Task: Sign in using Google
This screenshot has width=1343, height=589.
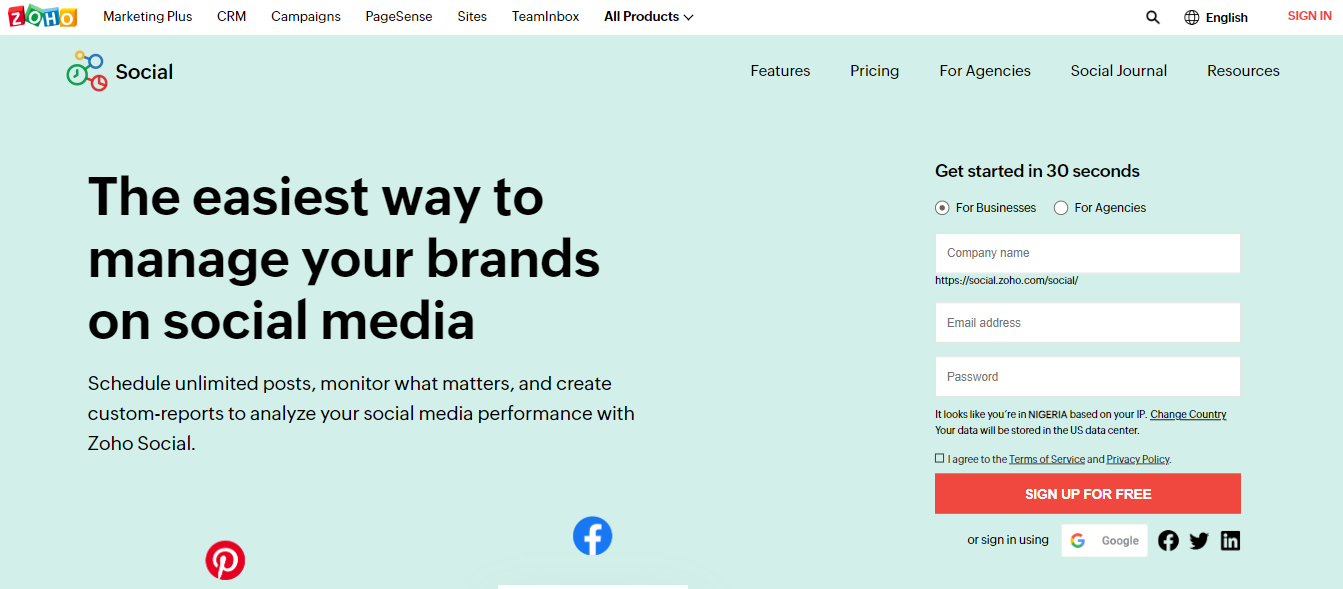Action: (x=1104, y=539)
